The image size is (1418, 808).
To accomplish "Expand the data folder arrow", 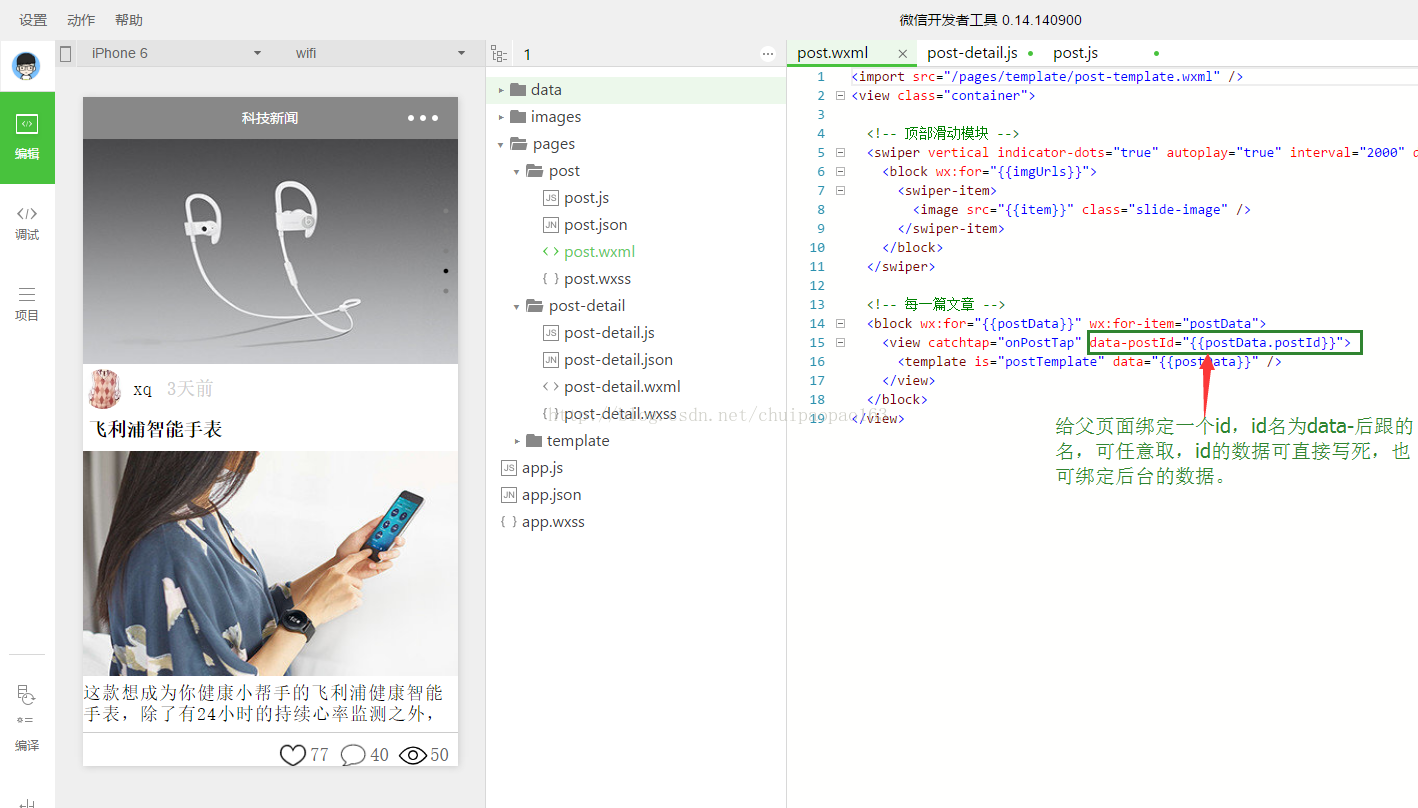I will 501,90.
